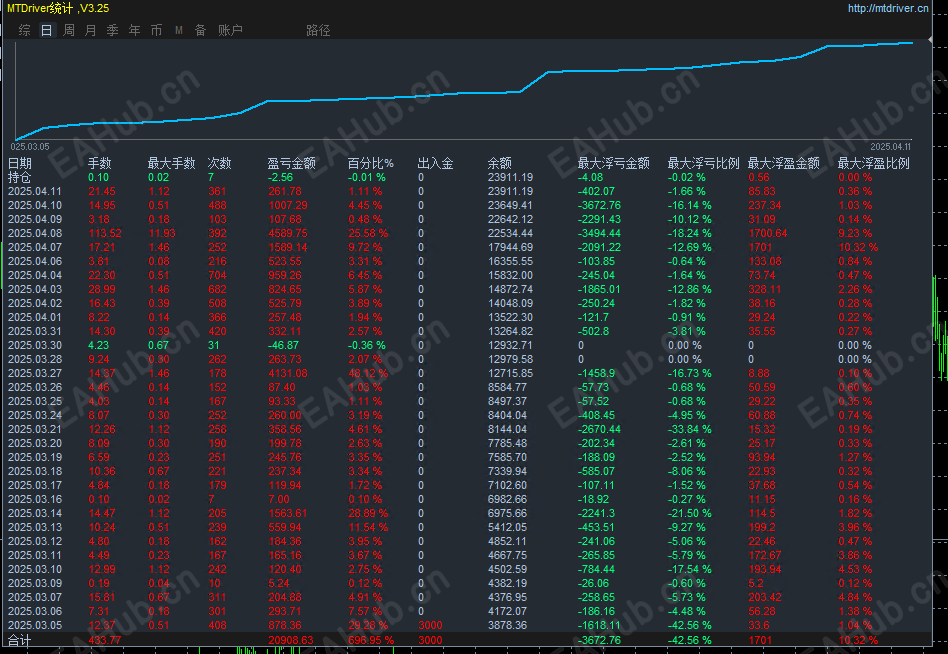Click the 433.77 total lots value

[x=105, y=640]
